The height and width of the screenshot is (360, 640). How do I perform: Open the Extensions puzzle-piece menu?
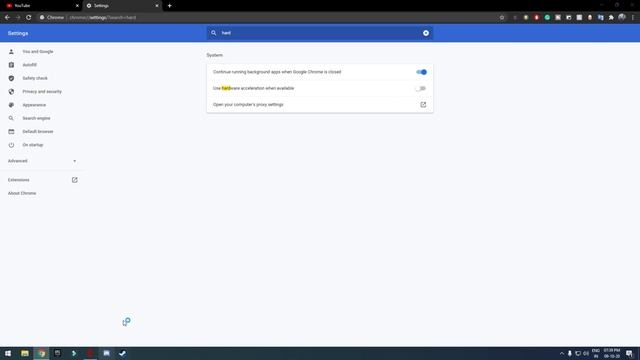pyautogui.click(x=611, y=18)
